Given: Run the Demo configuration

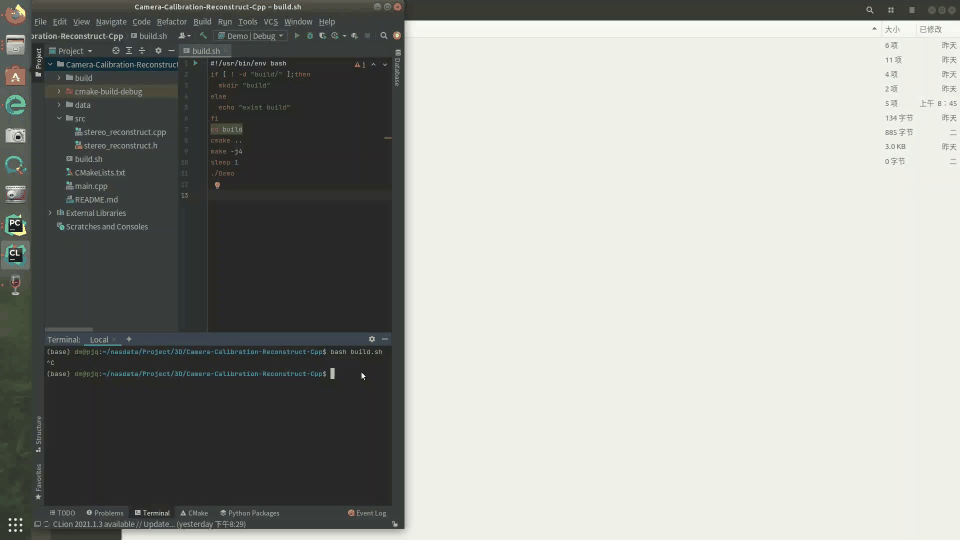Looking at the screenshot, I should (297, 36).
